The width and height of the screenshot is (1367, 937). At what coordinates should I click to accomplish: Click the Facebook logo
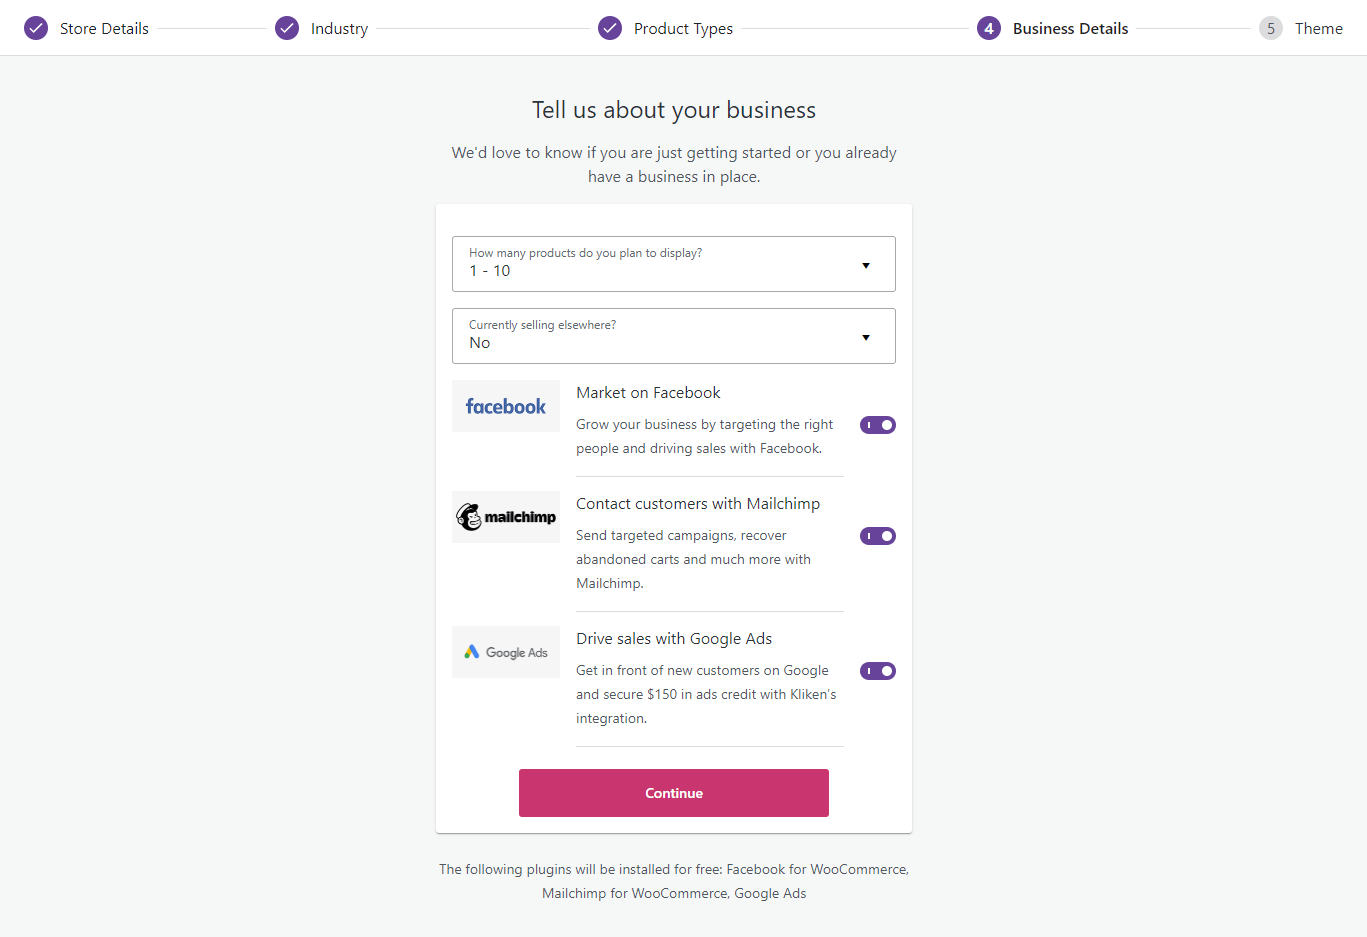tap(506, 406)
